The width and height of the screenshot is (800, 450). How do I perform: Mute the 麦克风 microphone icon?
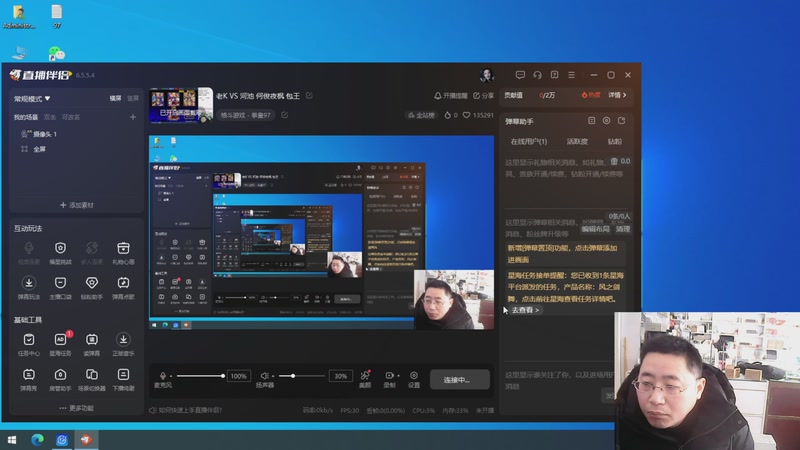point(163,376)
